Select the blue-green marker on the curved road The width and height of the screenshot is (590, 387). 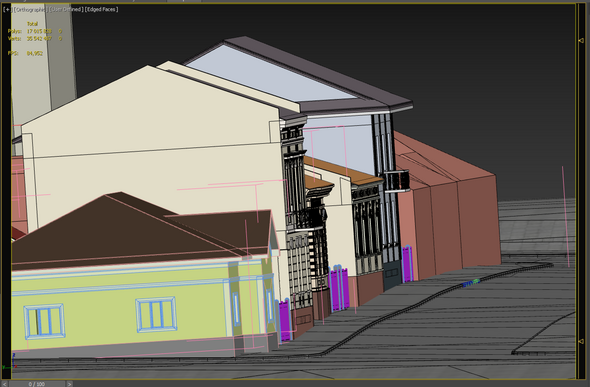pos(471,283)
